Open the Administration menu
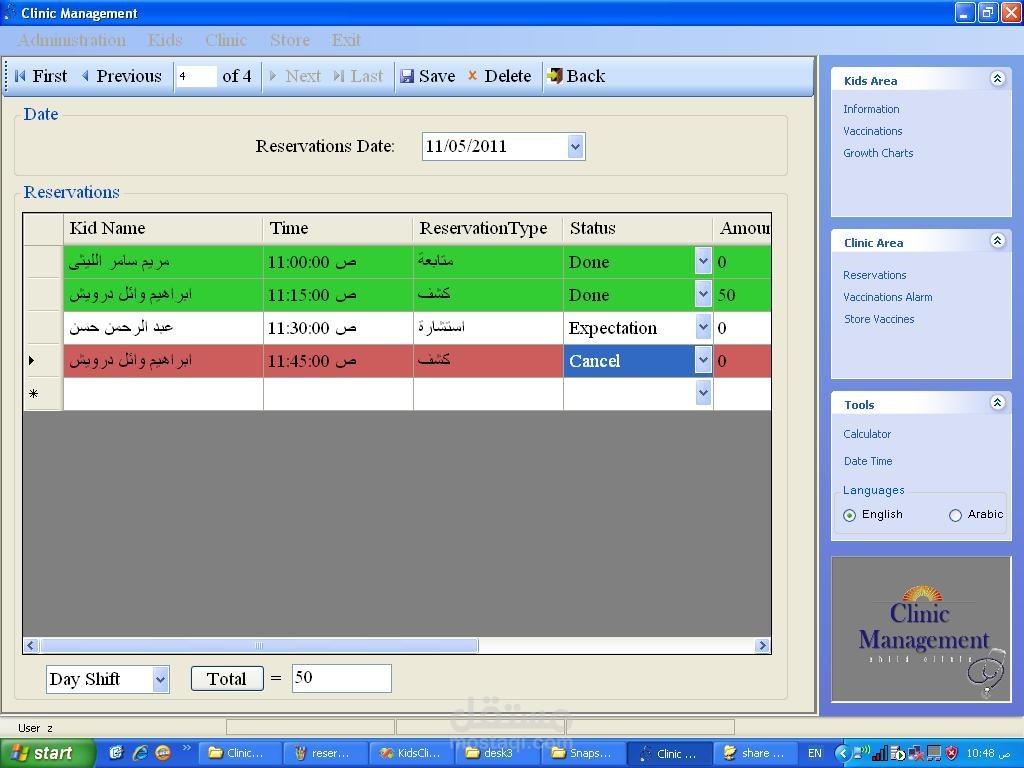The width and height of the screenshot is (1024, 768). tap(72, 40)
